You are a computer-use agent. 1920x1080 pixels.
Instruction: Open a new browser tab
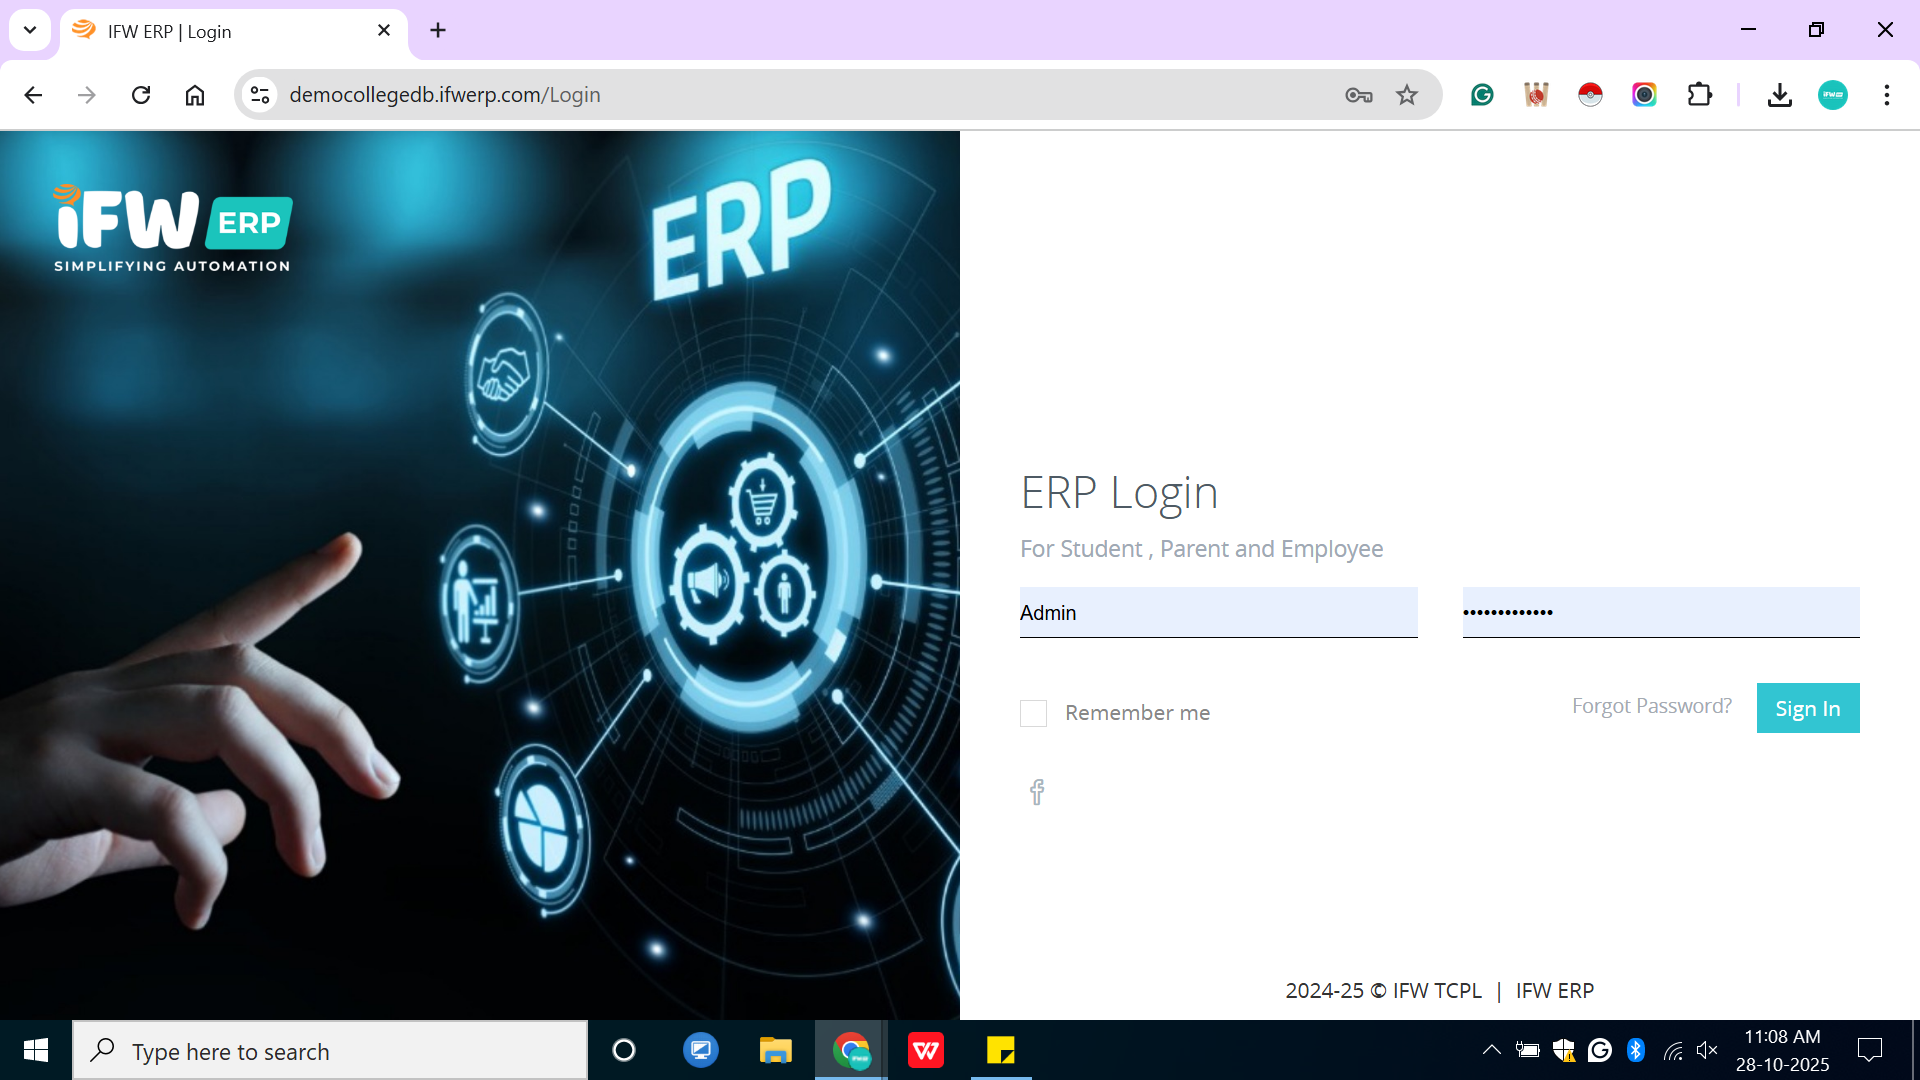point(438,31)
